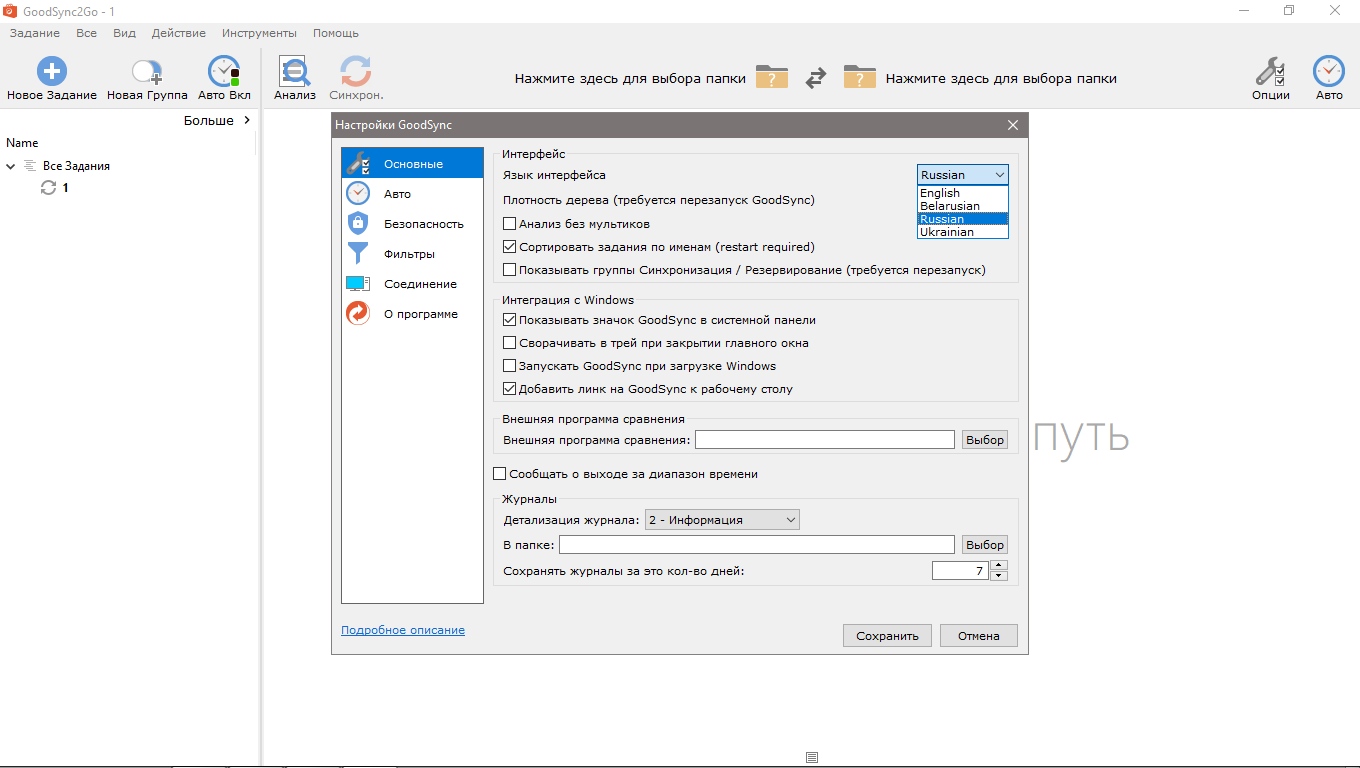Image resolution: width=1360 pixels, height=768 pixels.
Task: Check Сообщать о выходе за диапазон времени
Action: [500, 474]
